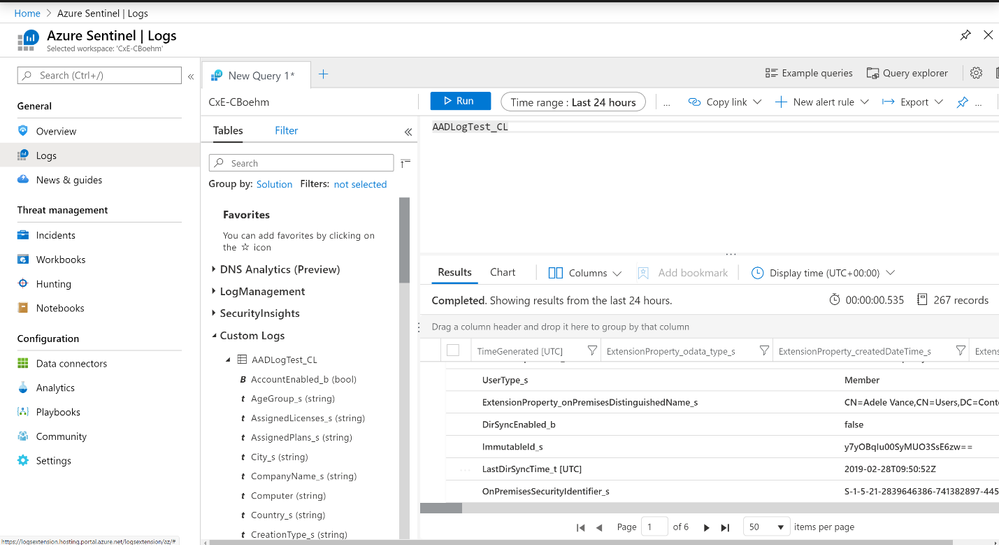Image resolution: width=999 pixels, height=545 pixels.
Task: Run the query
Action: click(460, 101)
